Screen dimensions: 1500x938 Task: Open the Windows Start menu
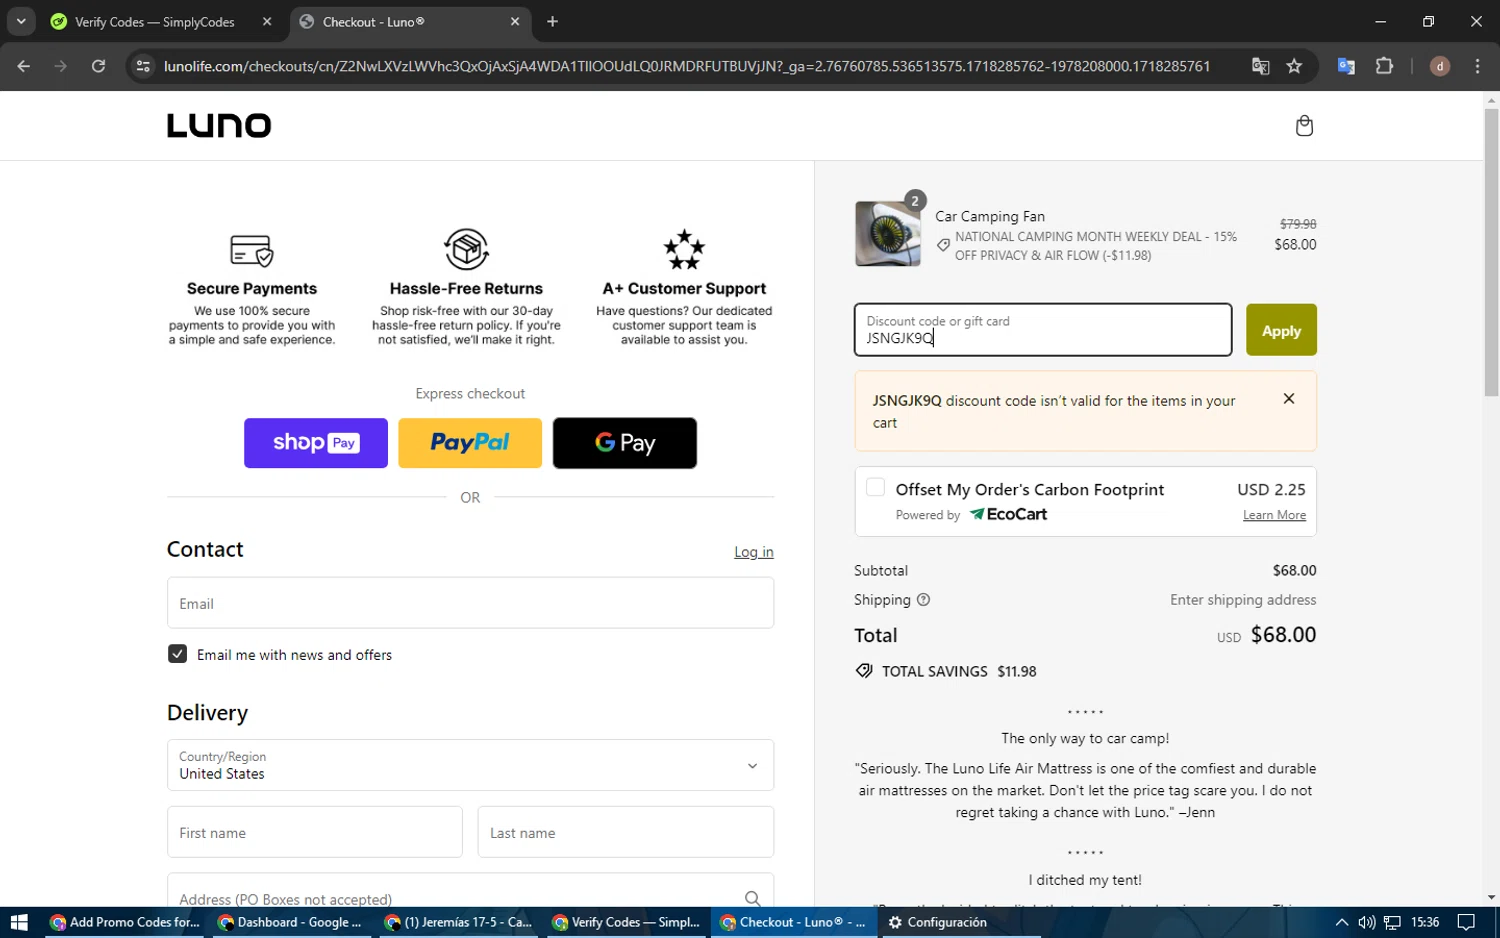coord(19,922)
